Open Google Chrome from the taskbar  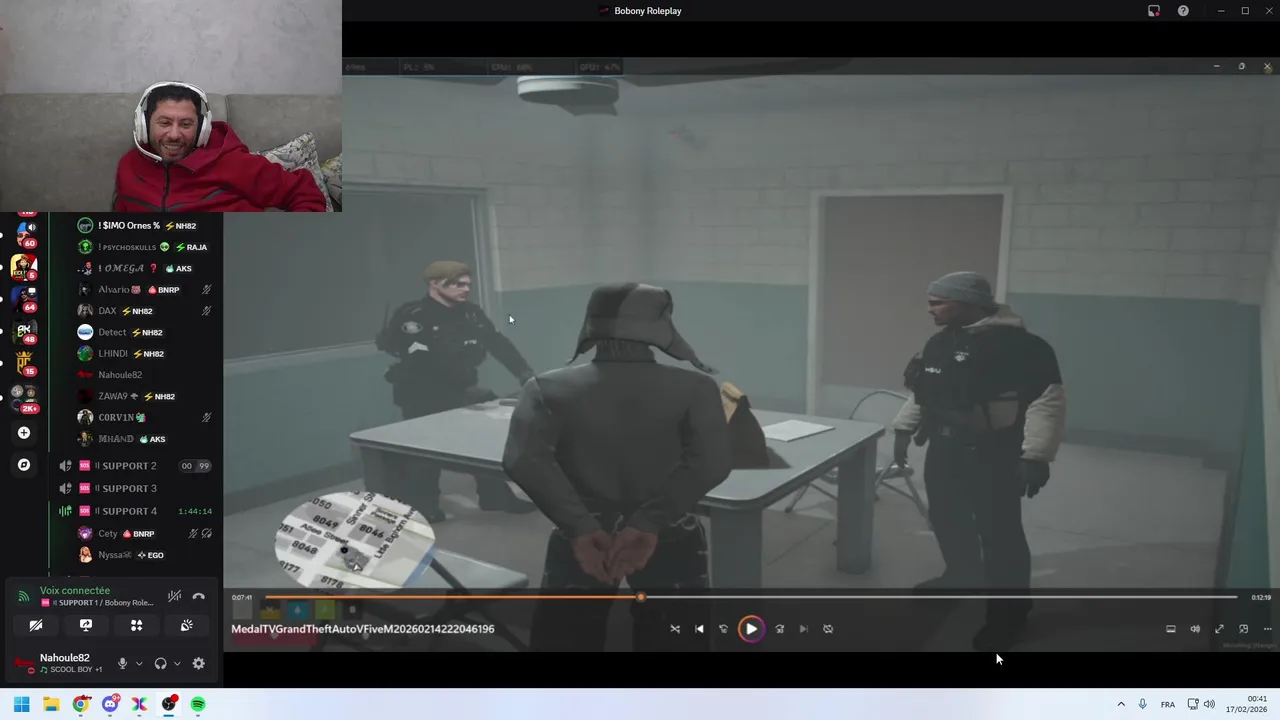[80, 704]
